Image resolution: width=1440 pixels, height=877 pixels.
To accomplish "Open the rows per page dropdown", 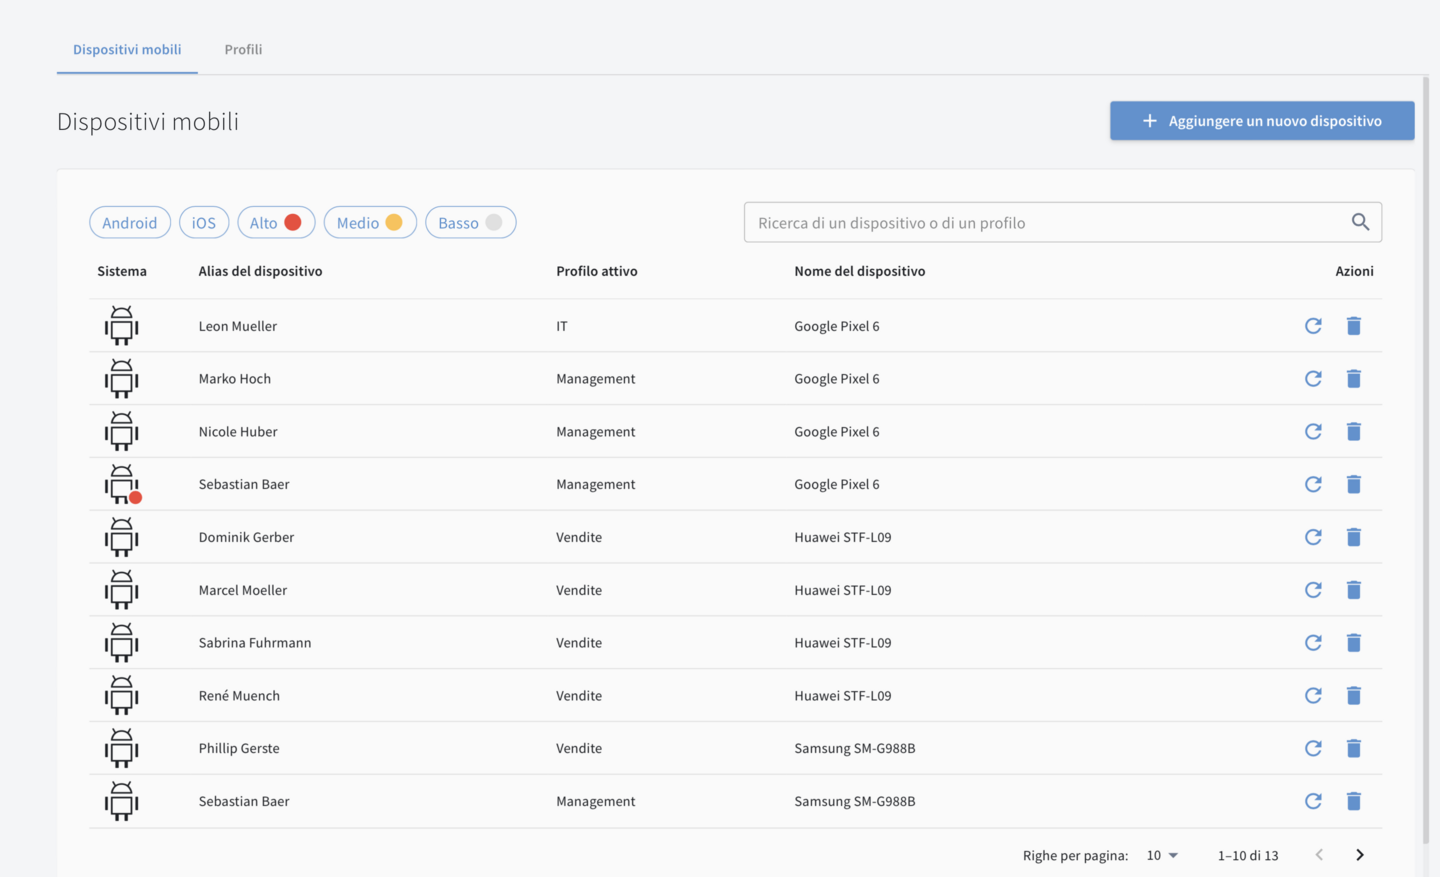I will pyautogui.click(x=1162, y=855).
